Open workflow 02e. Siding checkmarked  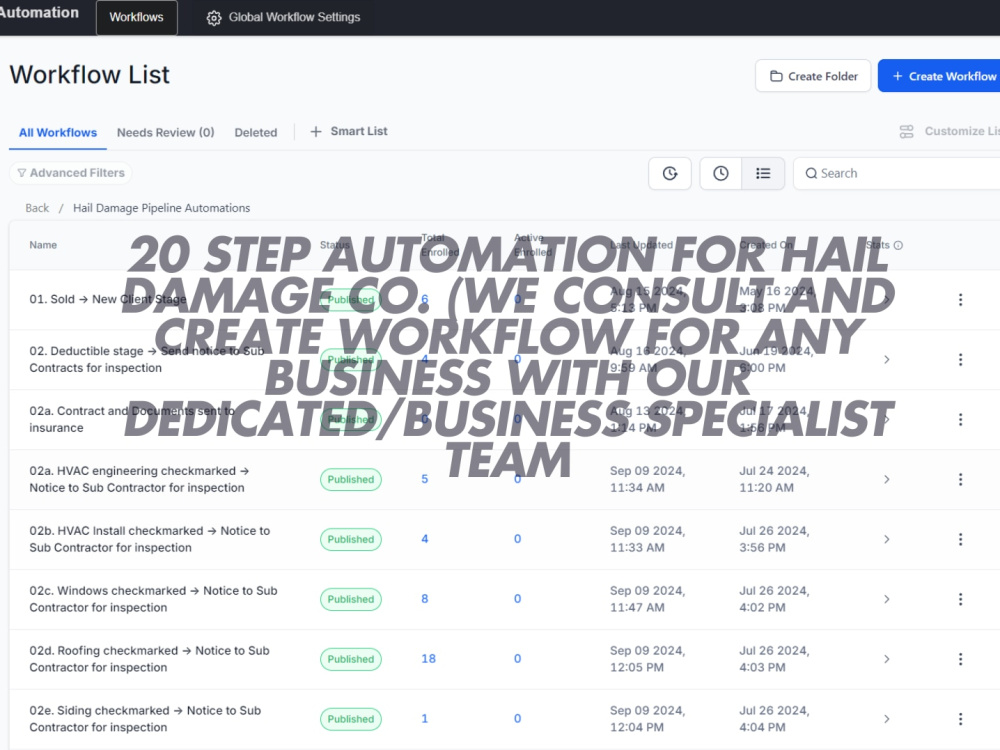[145, 719]
